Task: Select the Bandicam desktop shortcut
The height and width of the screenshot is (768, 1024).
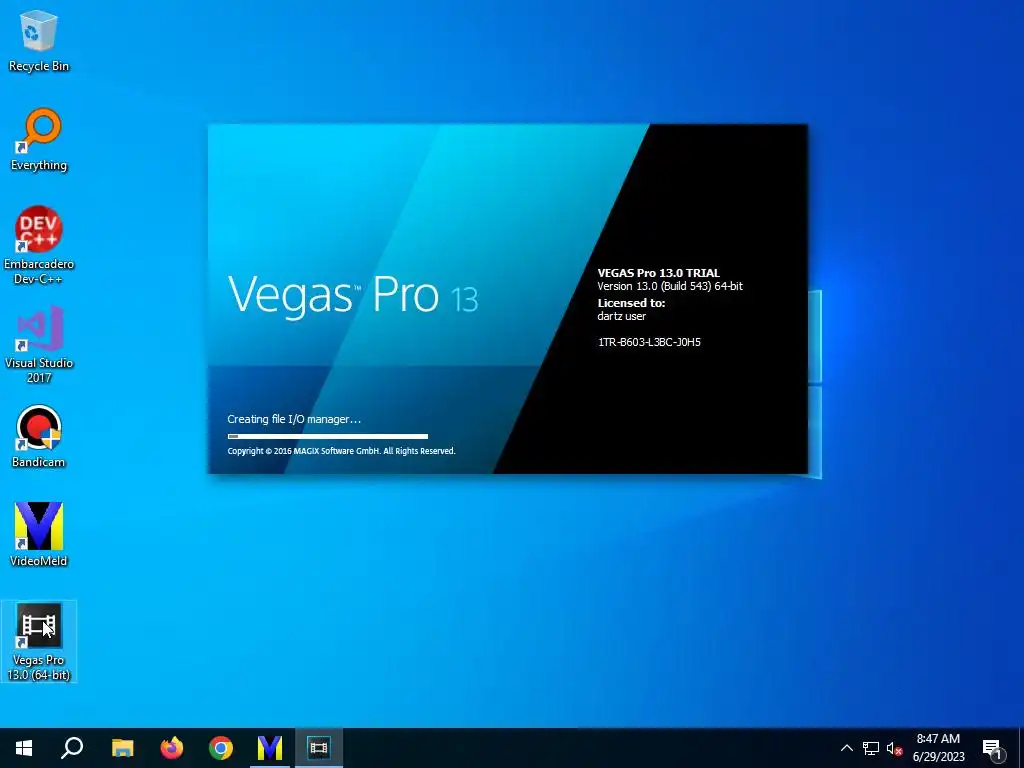Action: [x=39, y=437]
